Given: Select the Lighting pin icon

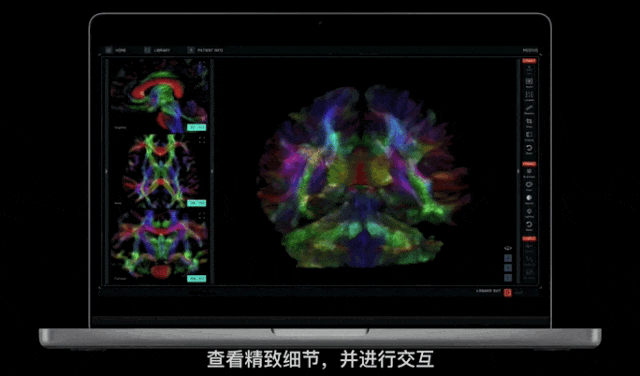Looking at the screenshot, I should (x=529, y=211).
